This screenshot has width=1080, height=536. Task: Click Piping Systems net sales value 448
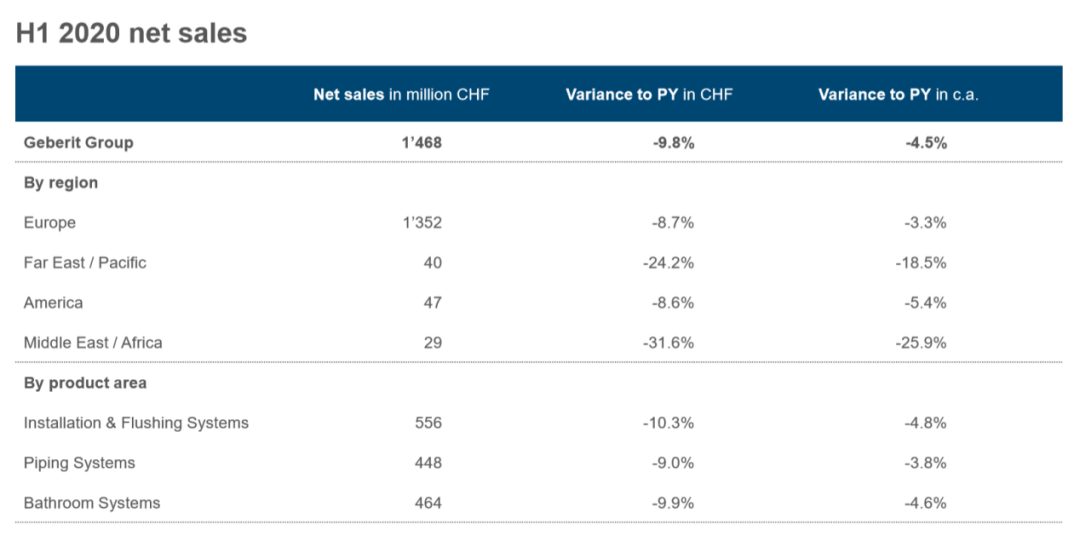click(428, 463)
